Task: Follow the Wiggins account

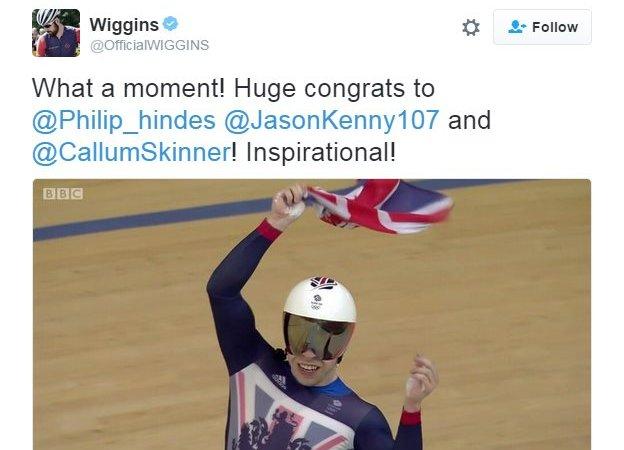Action: click(542, 27)
